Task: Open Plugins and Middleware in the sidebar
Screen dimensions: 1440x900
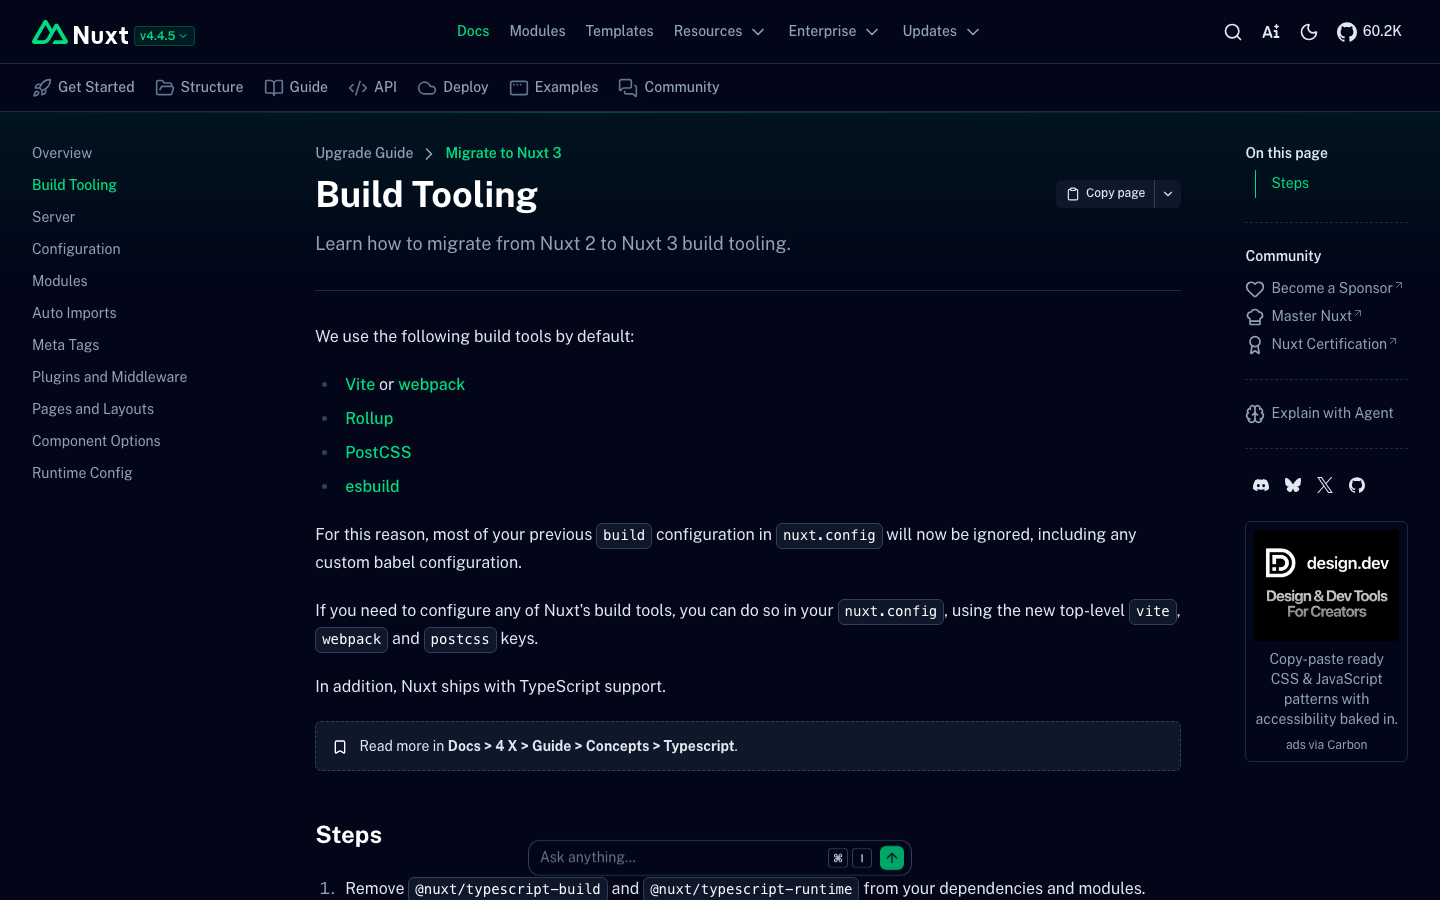Action: [x=110, y=377]
